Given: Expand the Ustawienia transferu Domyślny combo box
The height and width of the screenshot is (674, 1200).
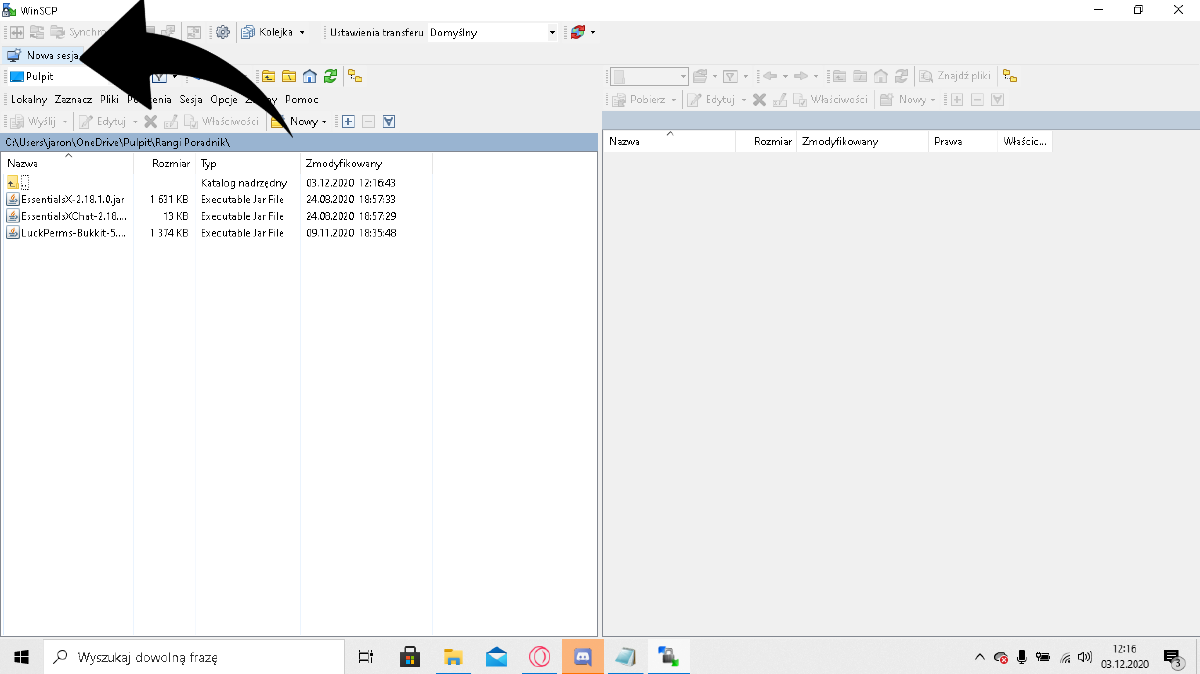Looking at the screenshot, I should 551,33.
